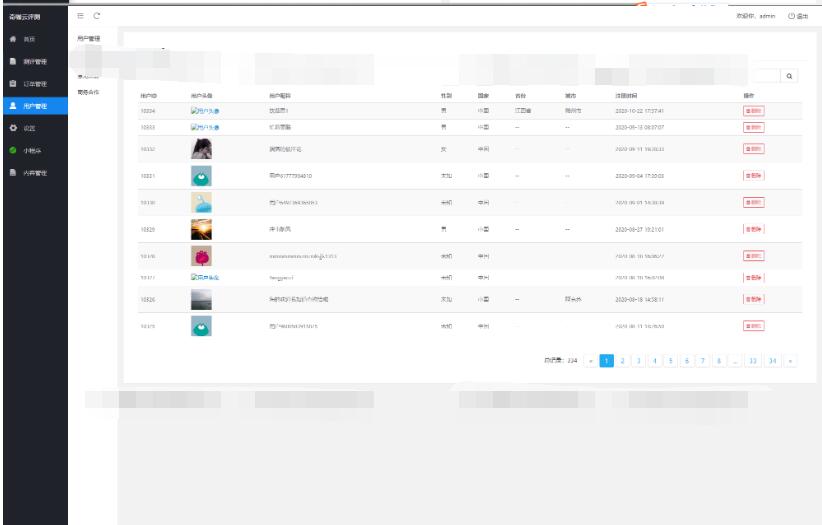Click the magnifier search button
822x525 pixels.
click(x=790, y=75)
